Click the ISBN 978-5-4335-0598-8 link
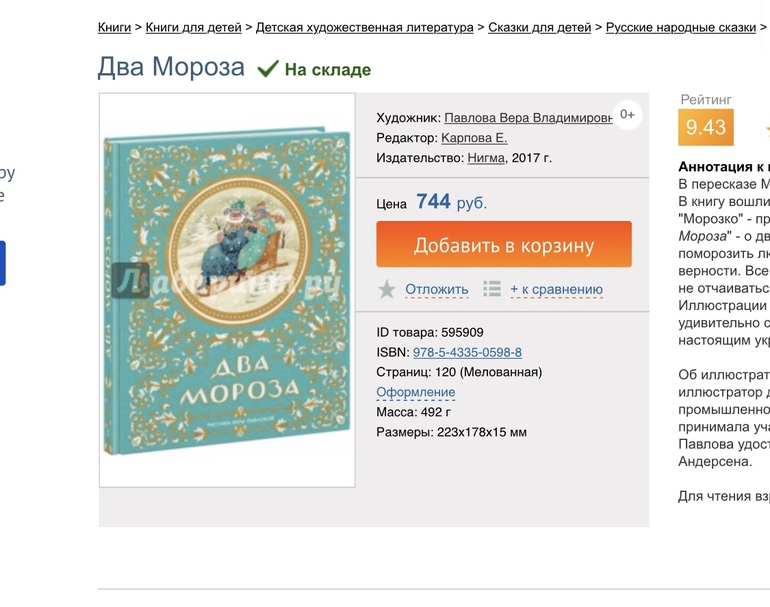 tap(467, 352)
